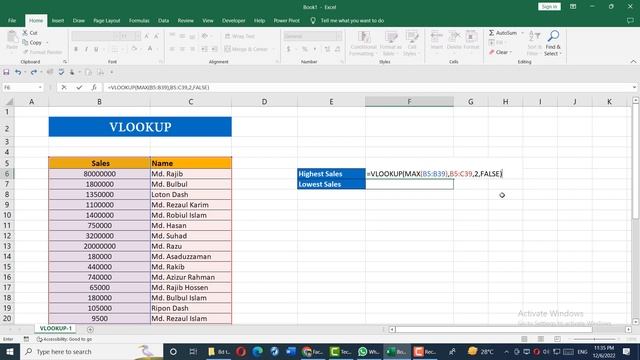
Task: Open Find & Select
Action: pos(553,43)
